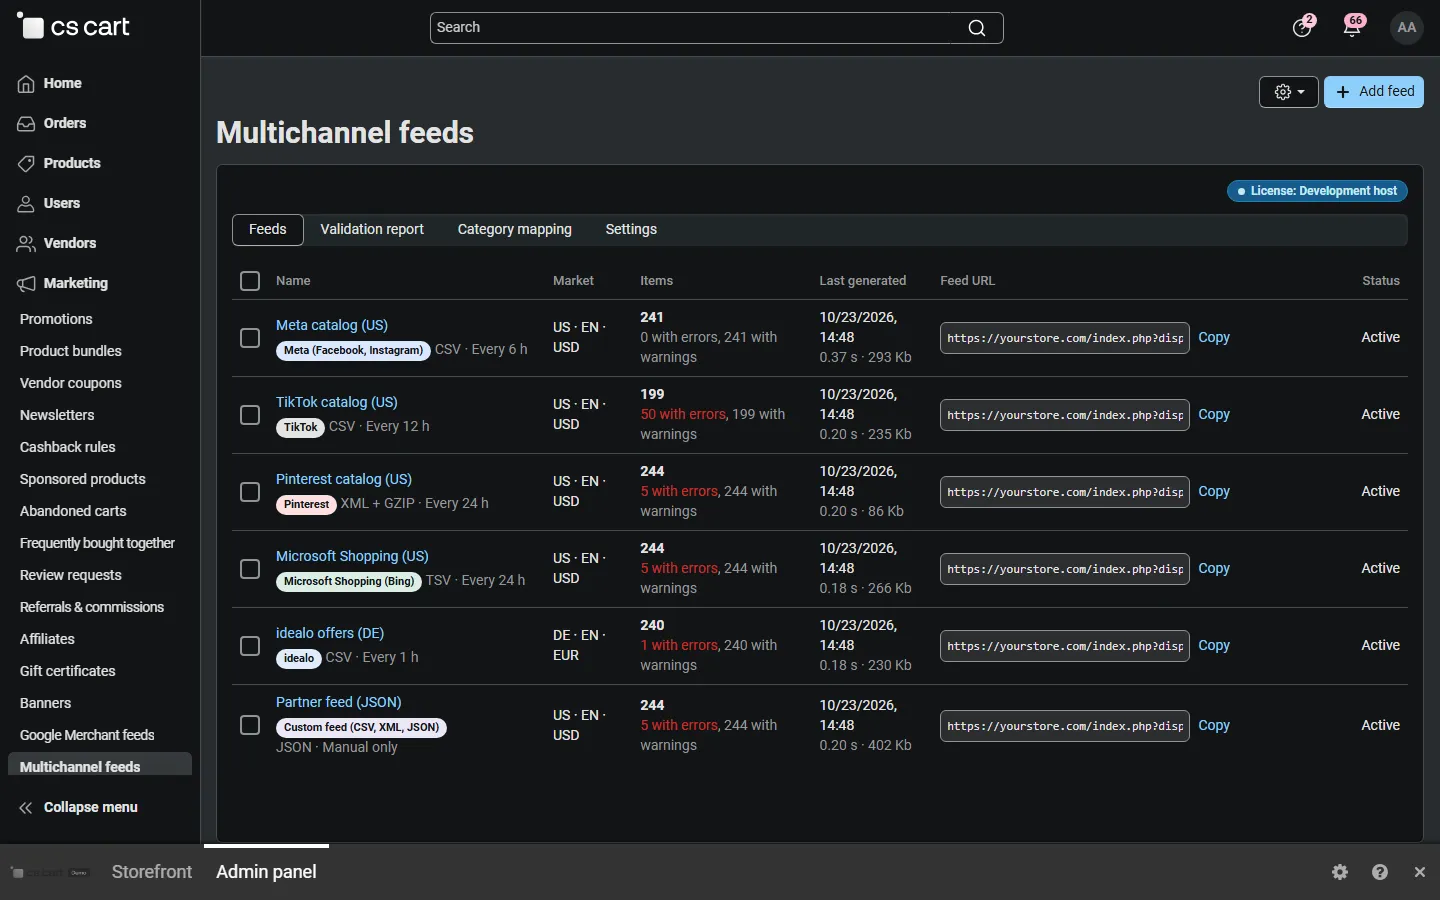The image size is (1440, 900).
Task: Click the Add feed button
Action: [1374, 92]
